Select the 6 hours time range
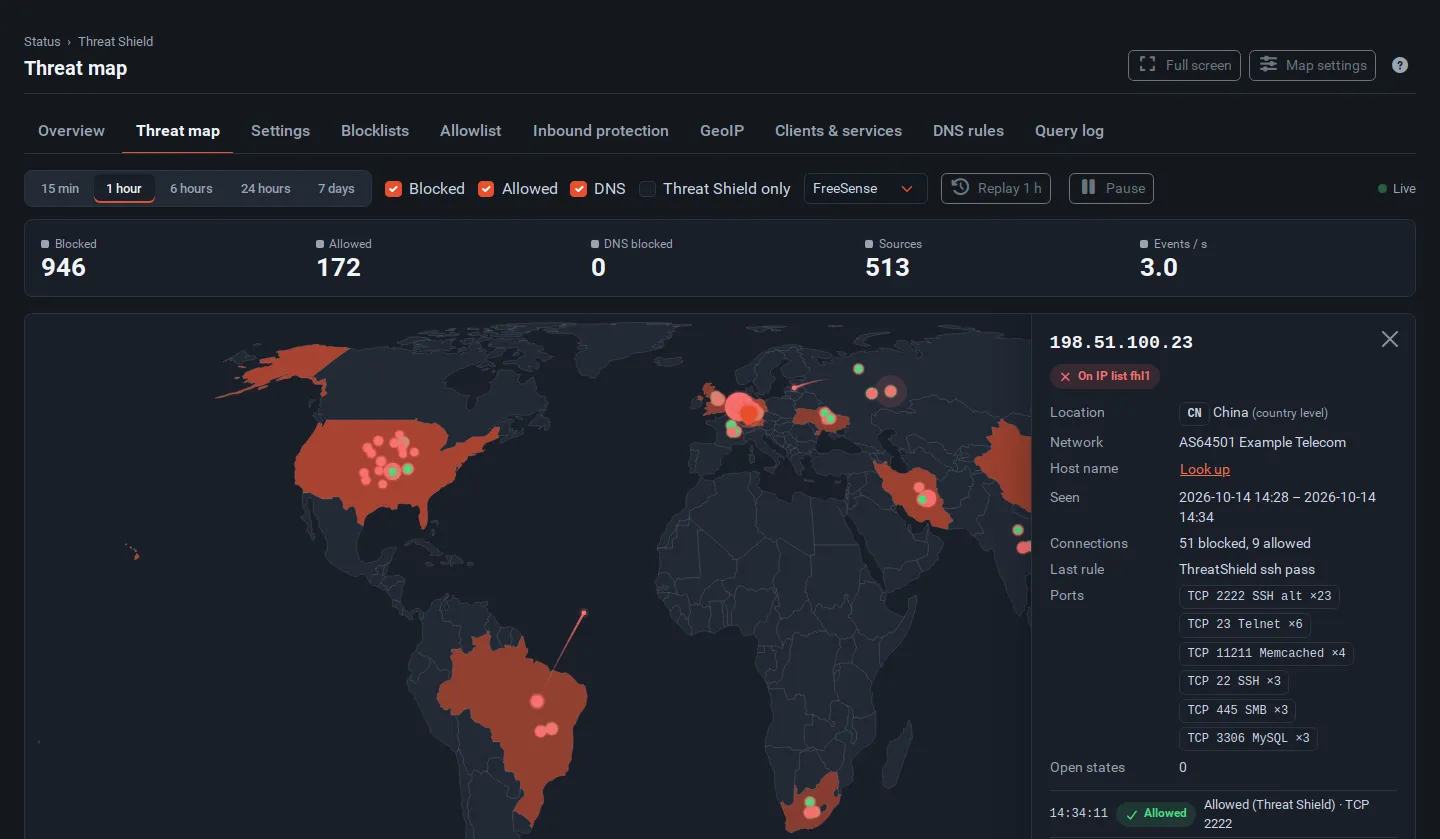Viewport: 1440px width, 839px height. (x=191, y=188)
